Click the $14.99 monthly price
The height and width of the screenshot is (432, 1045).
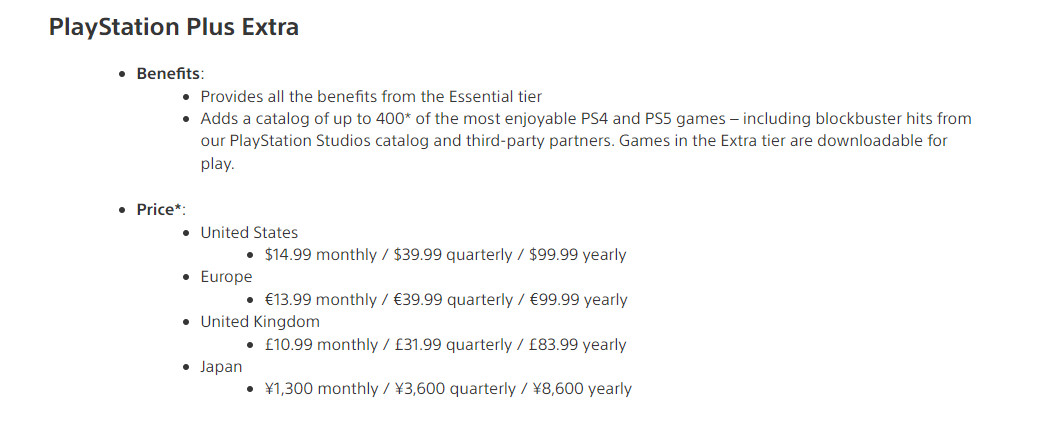[x=320, y=255]
